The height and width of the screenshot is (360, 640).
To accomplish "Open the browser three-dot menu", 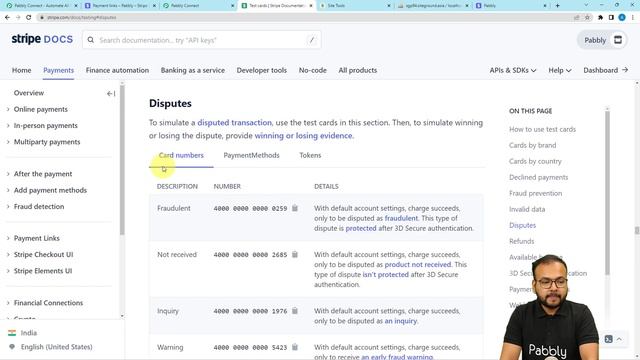I will tap(633, 18).
